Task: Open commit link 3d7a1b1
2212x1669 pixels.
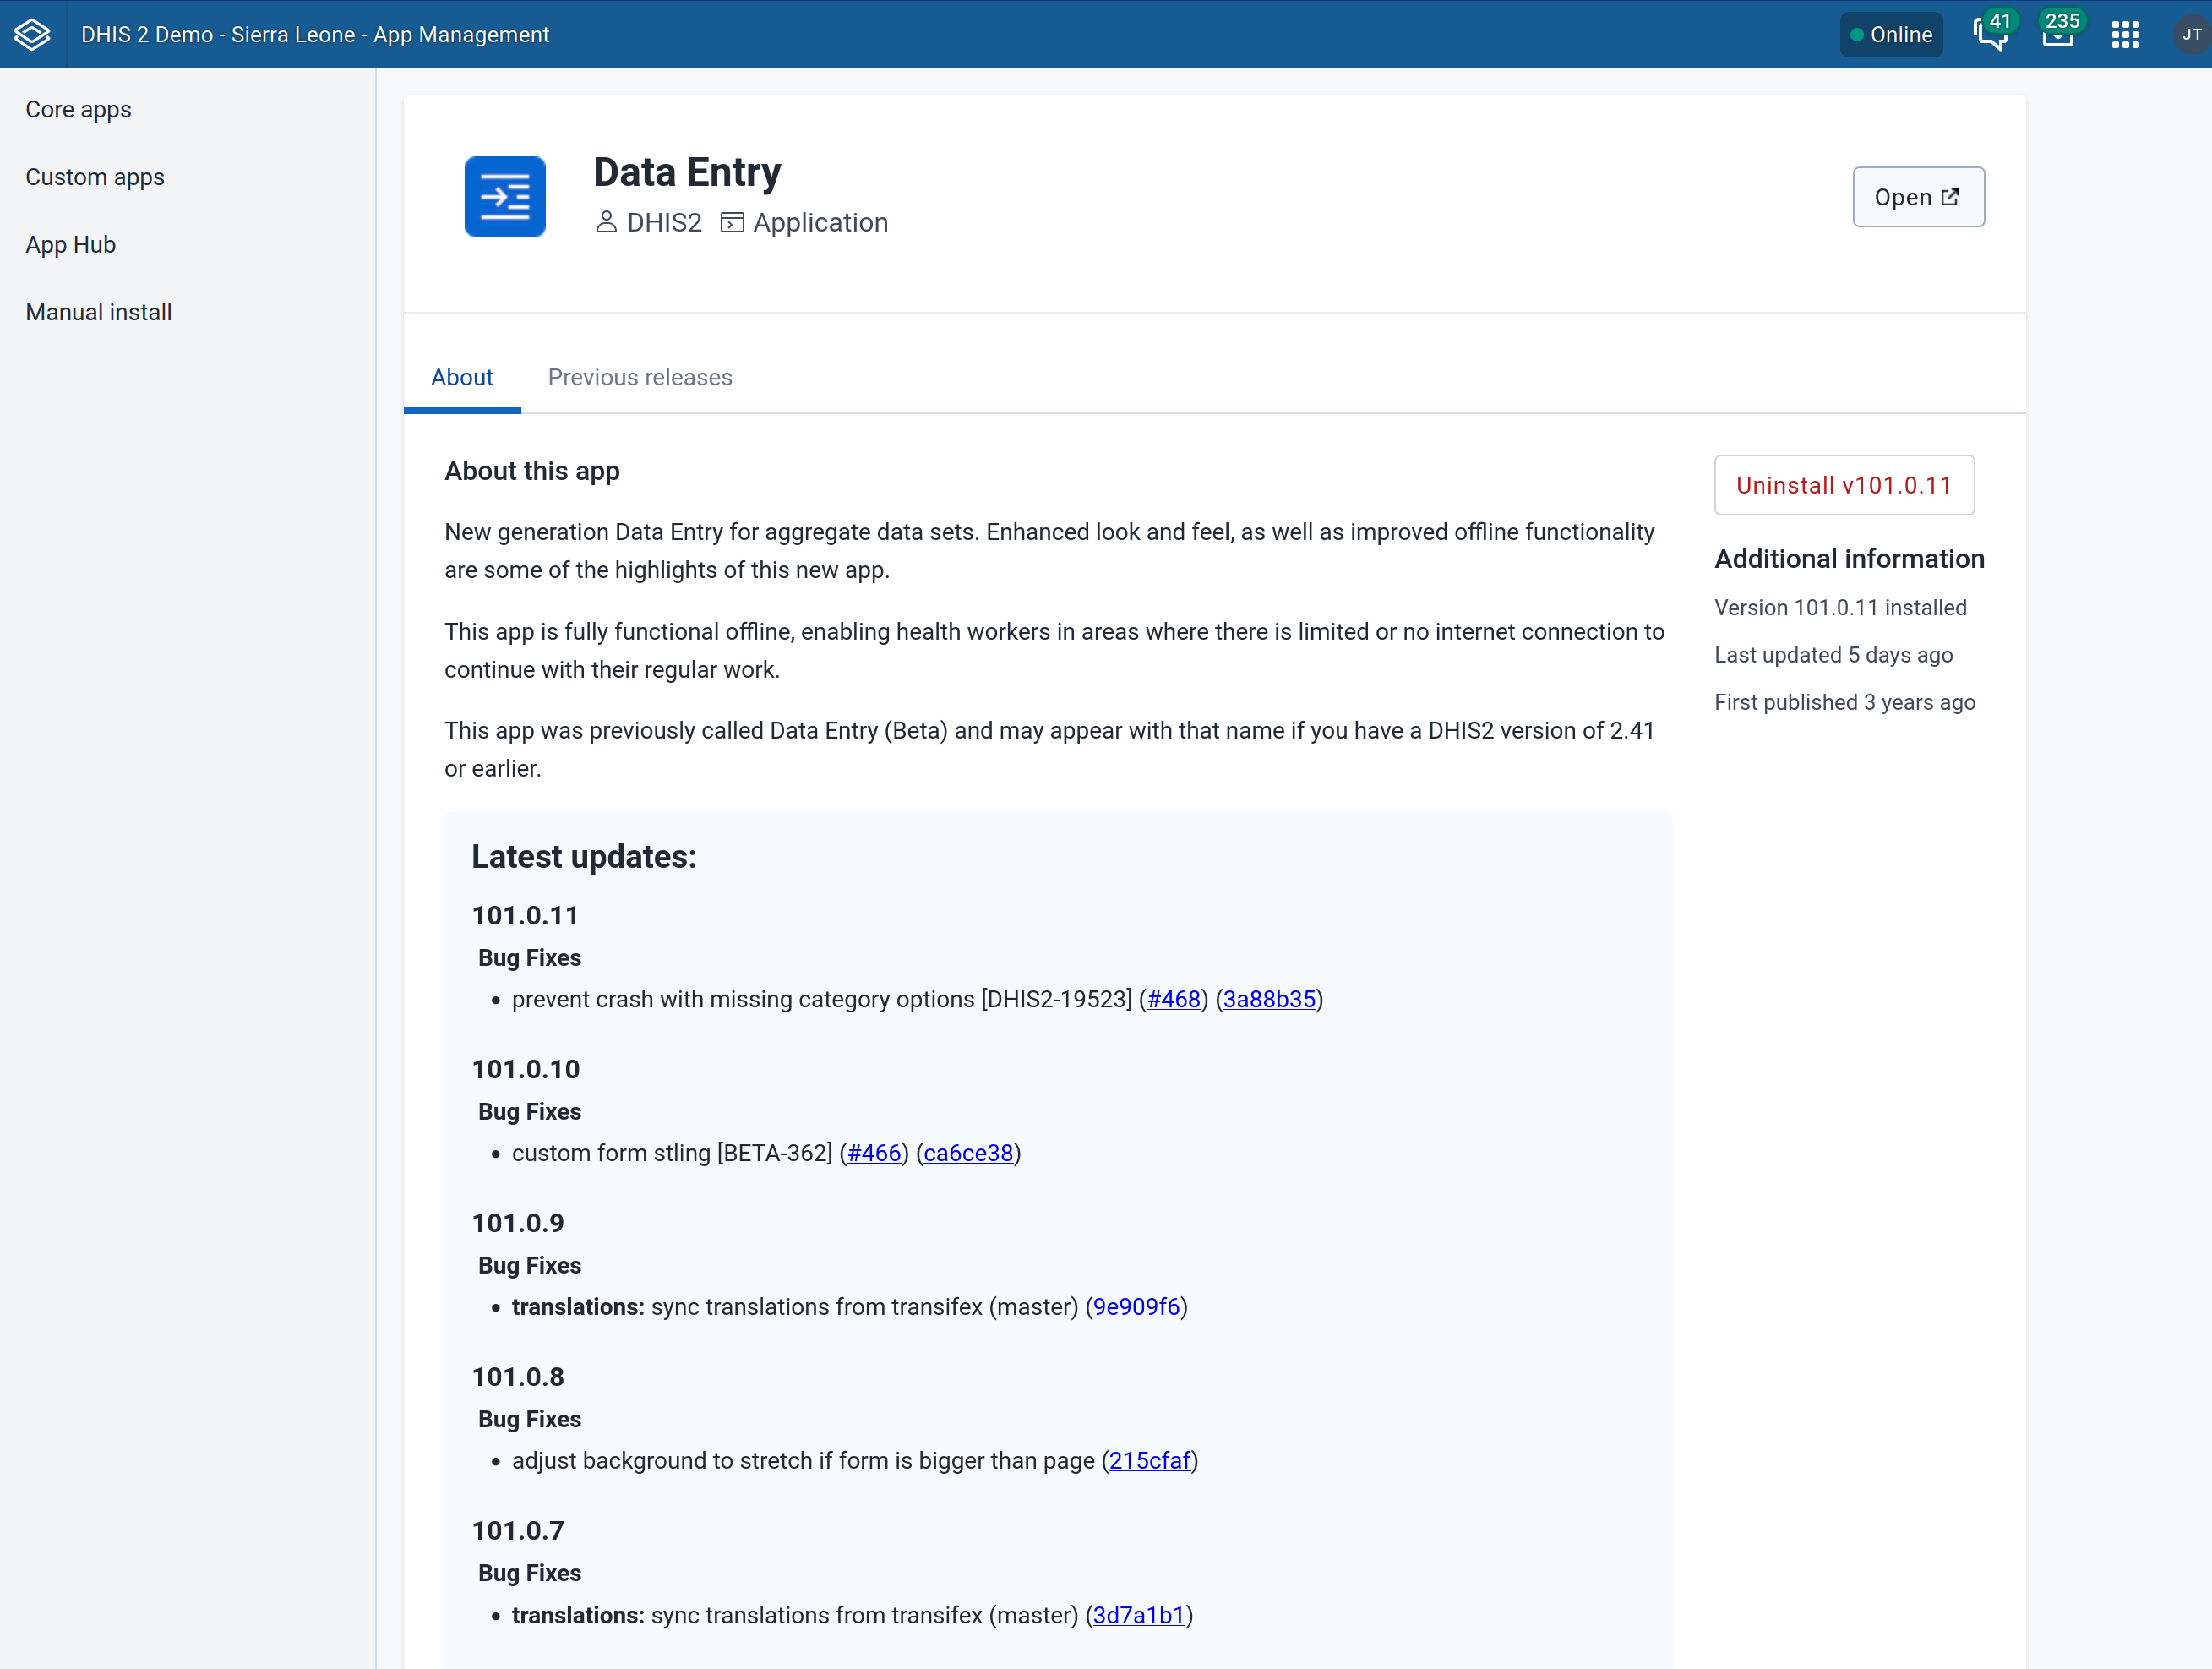Action: click(1139, 1615)
